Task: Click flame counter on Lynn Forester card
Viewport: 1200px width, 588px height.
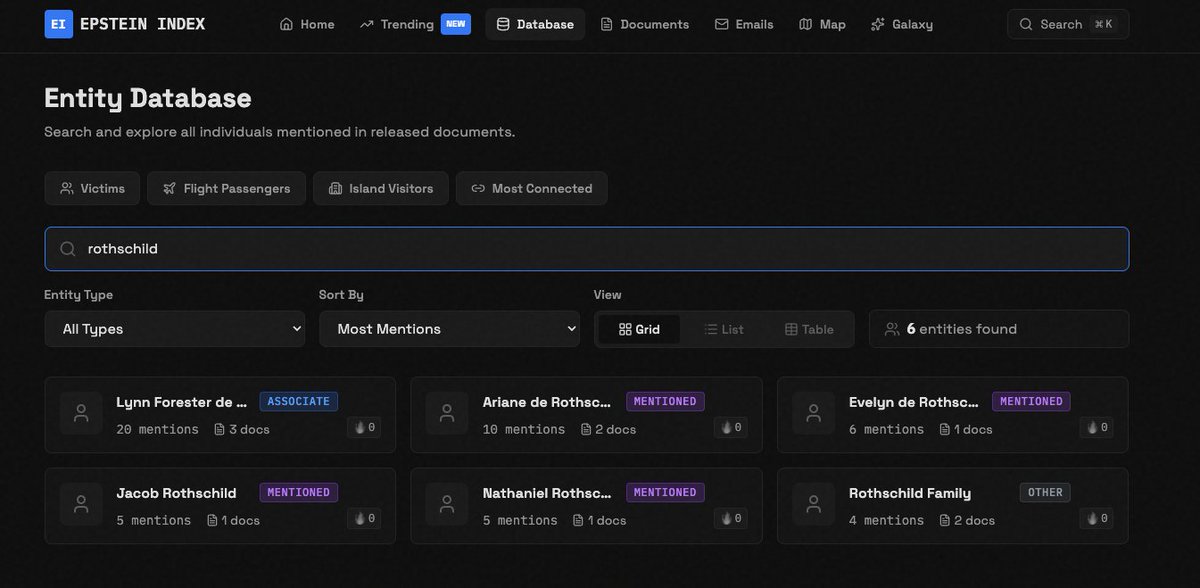Action: pos(364,427)
